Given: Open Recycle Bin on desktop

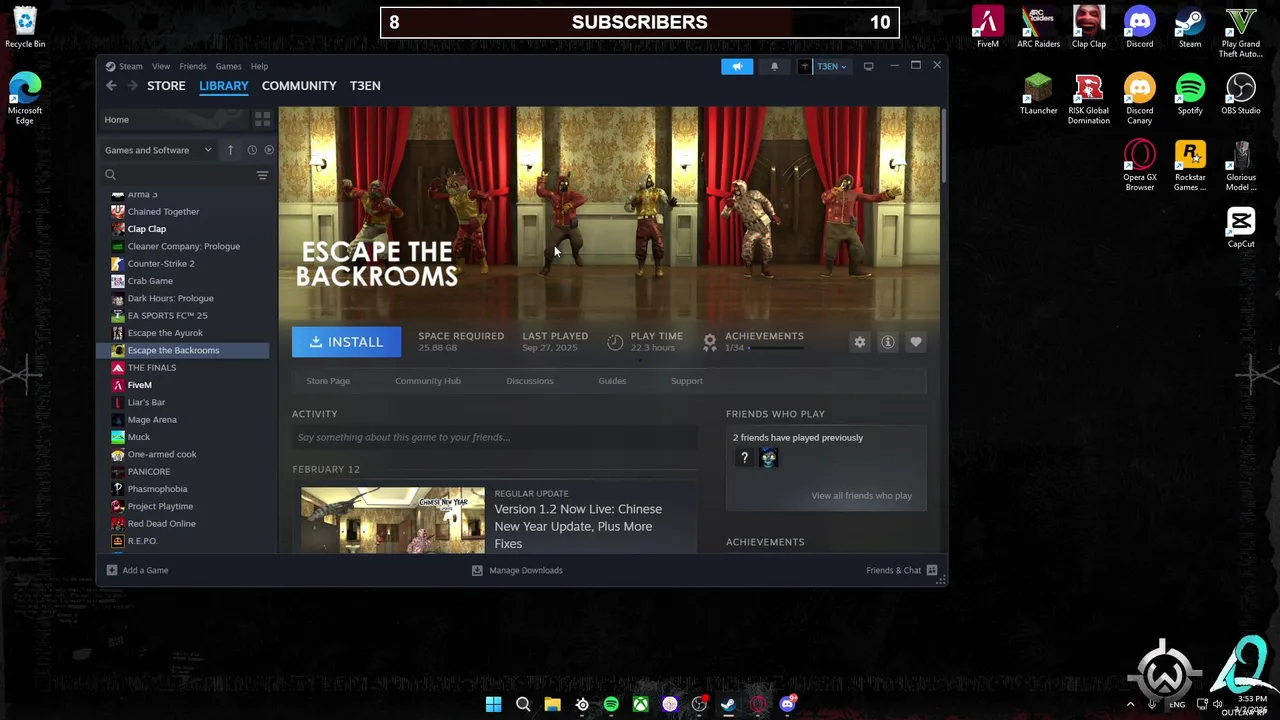Looking at the screenshot, I should tap(25, 28).
